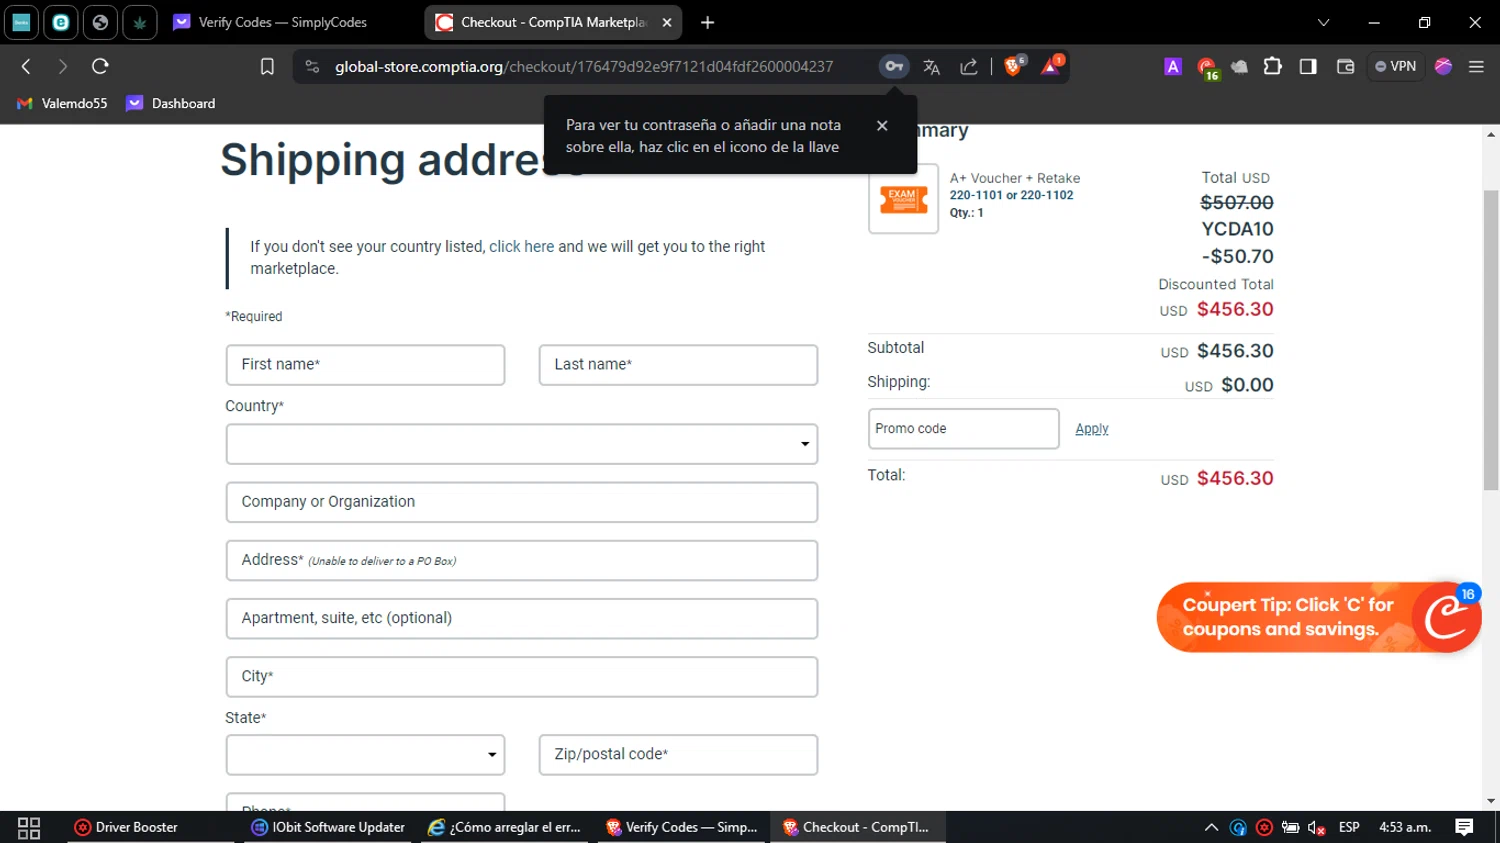This screenshot has height=843, width=1500.
Task: Open the Coupert extension with badge 16
Action: pos(1207,68)
